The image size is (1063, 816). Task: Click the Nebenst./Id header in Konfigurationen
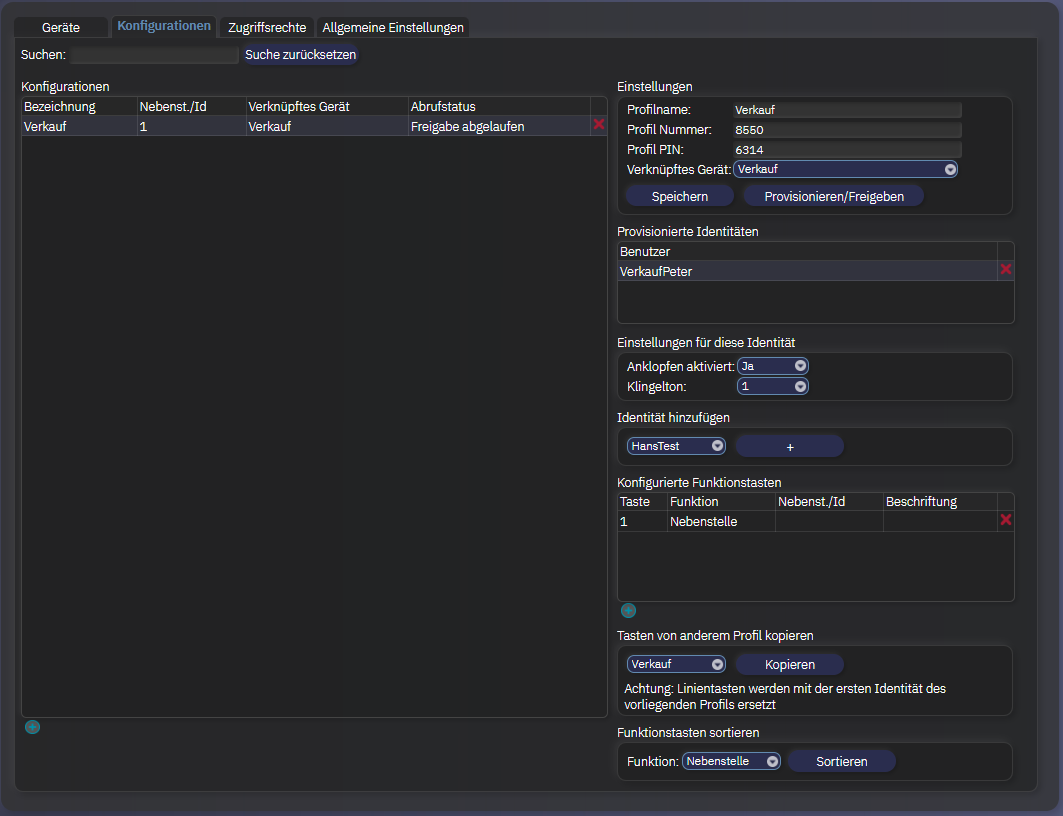191,106
